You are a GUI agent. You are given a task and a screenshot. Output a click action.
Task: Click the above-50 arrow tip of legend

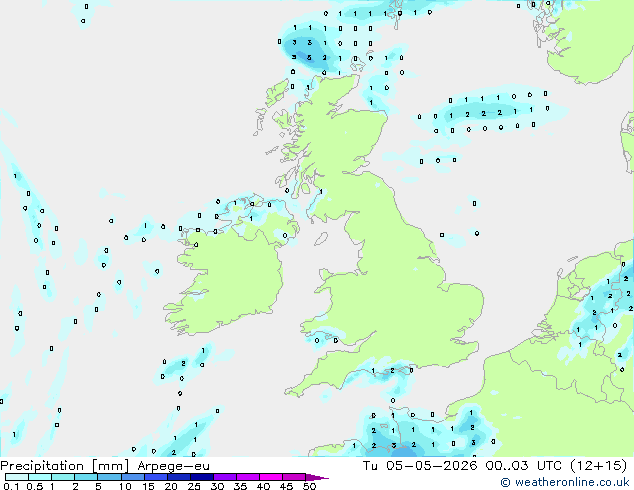(x=317, y=477)
